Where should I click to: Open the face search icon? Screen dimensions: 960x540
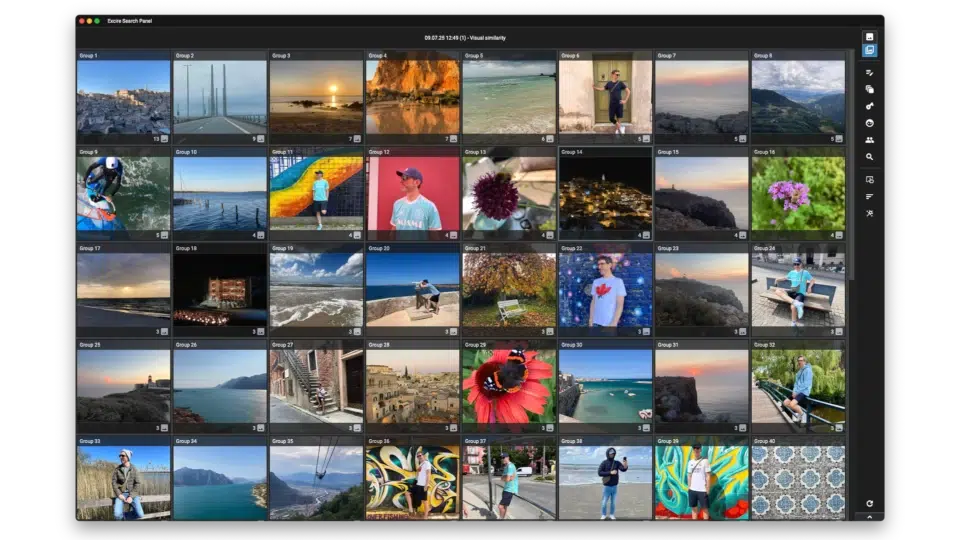point(869,123)
